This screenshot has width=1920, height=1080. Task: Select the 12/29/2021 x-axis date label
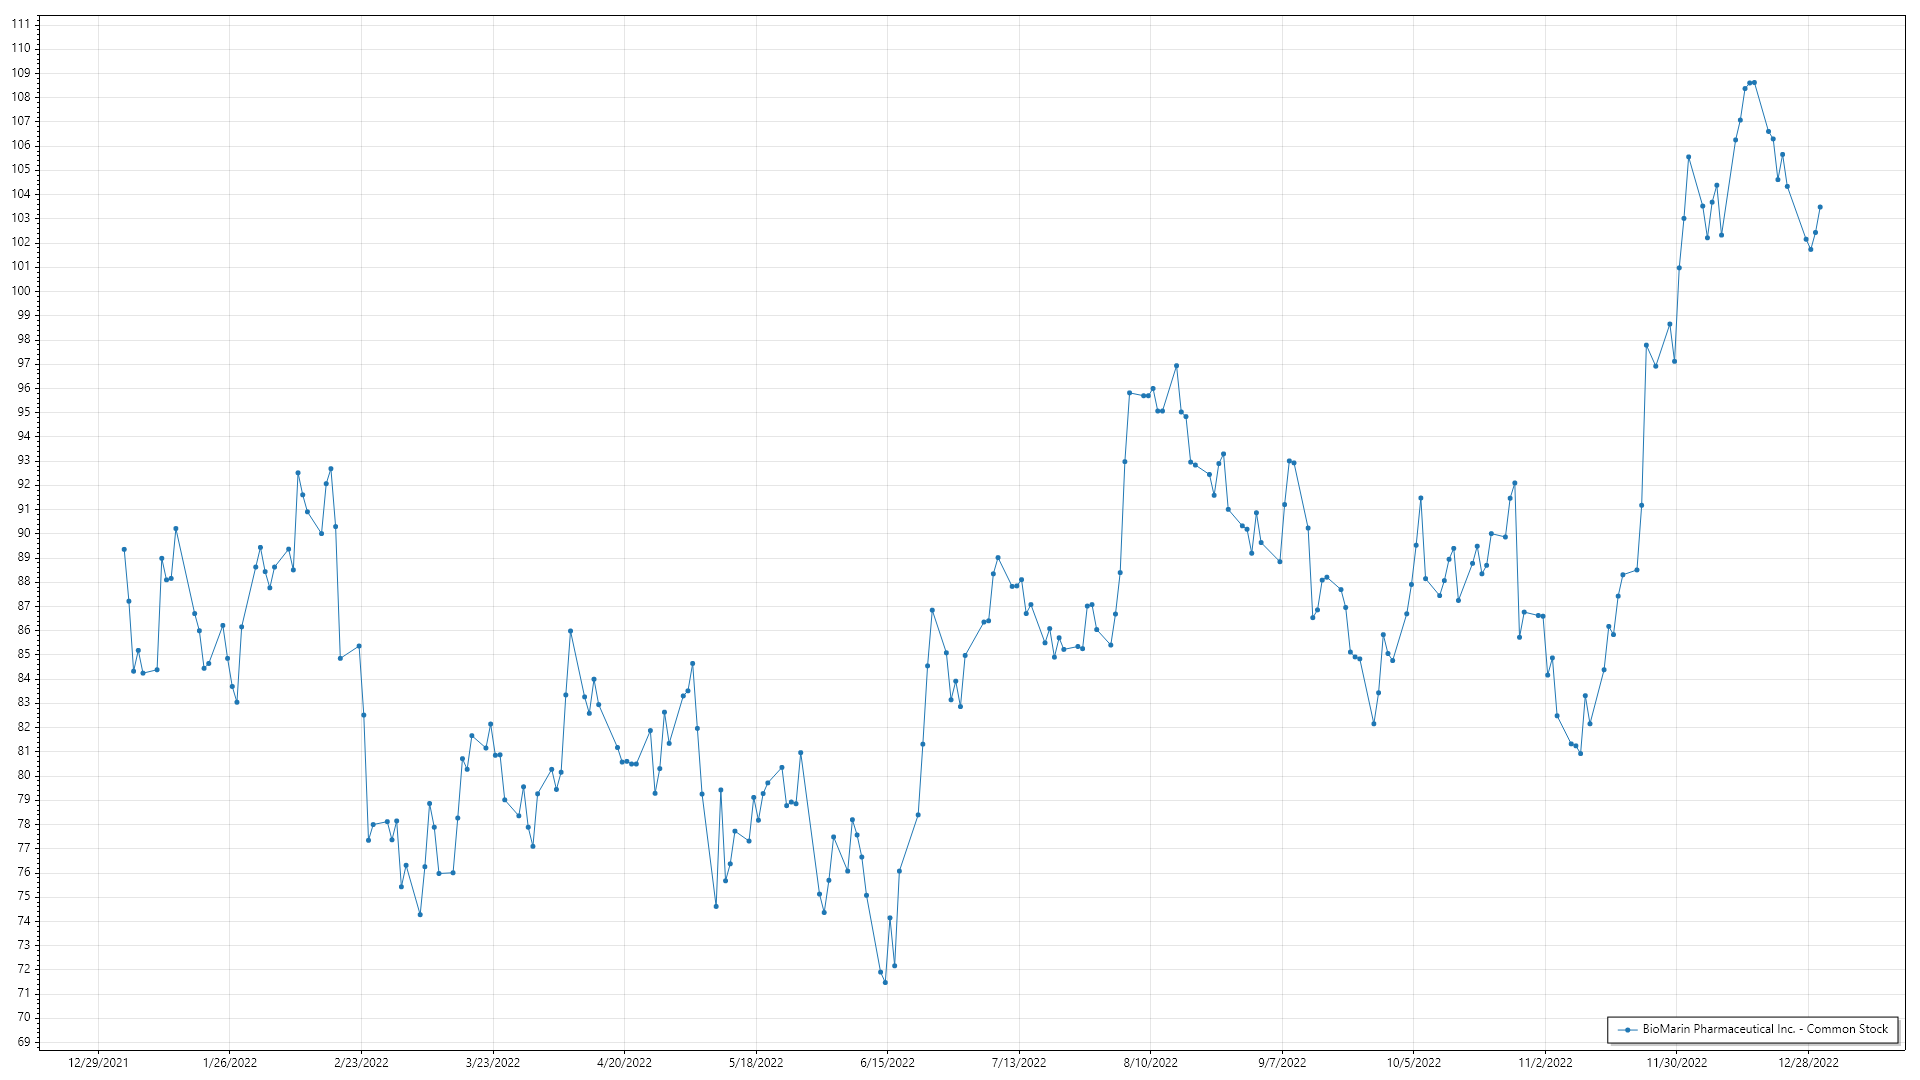[x=98, y=1062]
